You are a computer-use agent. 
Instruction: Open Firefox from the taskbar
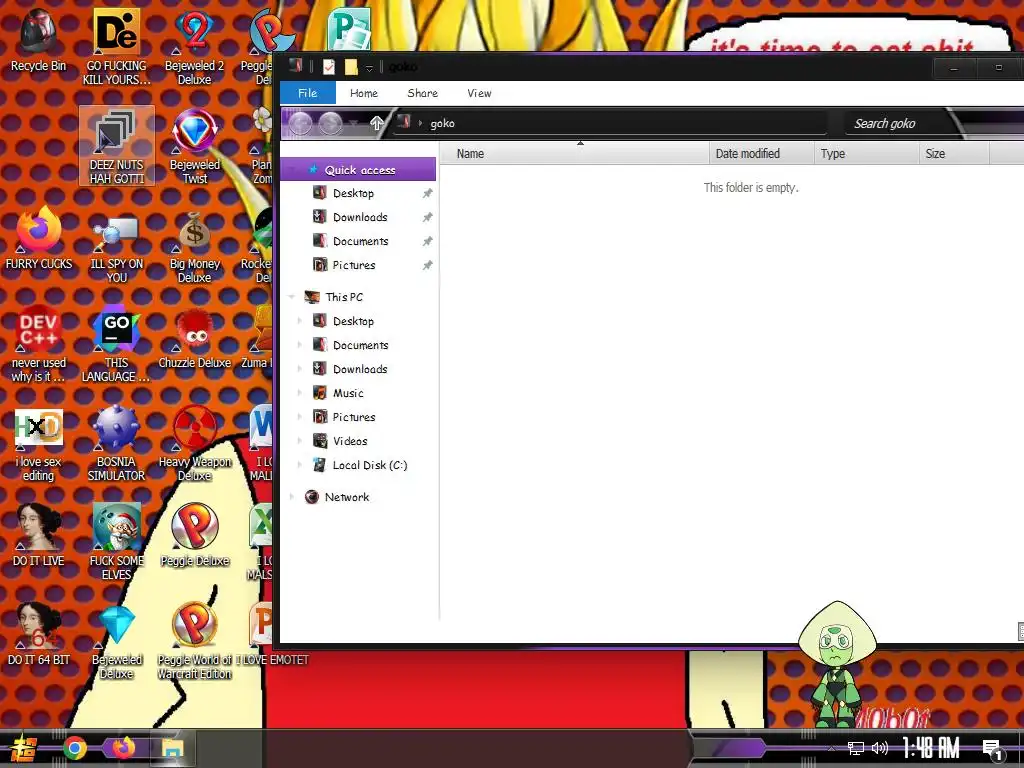click(x=123, y=748)
